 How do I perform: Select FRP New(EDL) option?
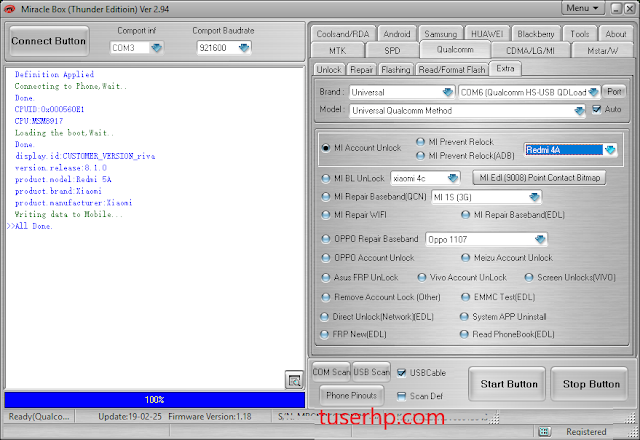tap(324, 334)
